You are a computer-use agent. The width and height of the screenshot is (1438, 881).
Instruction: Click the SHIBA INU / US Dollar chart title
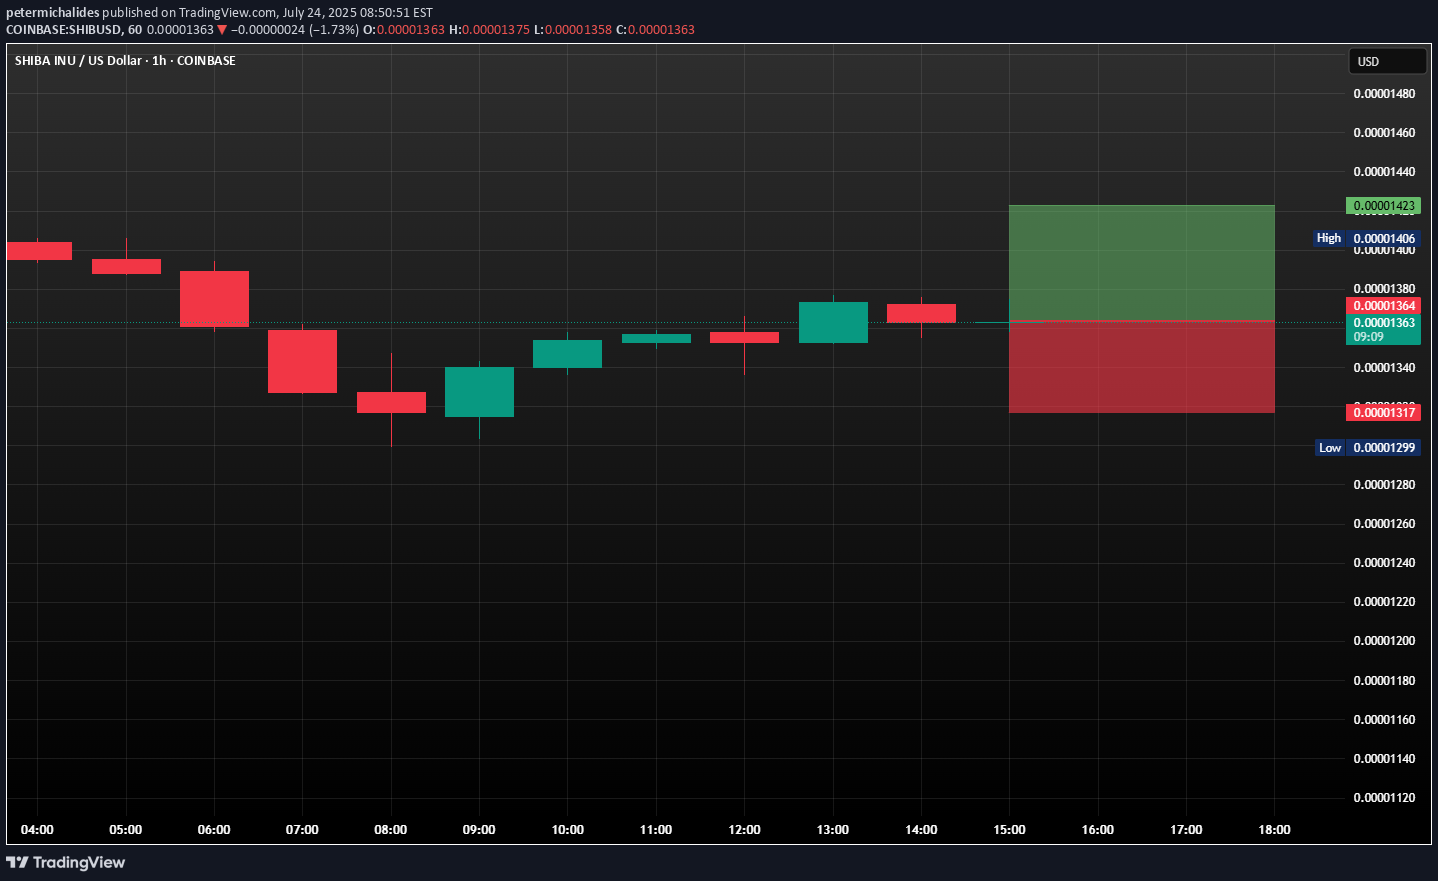125,61
